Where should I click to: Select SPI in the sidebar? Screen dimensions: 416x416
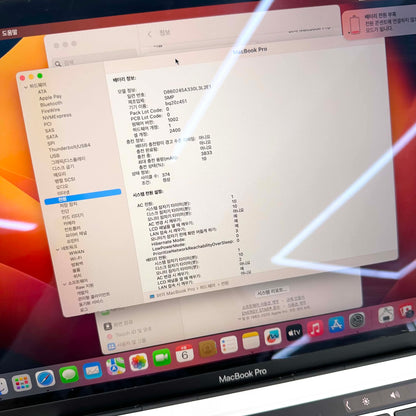[51, 143]
